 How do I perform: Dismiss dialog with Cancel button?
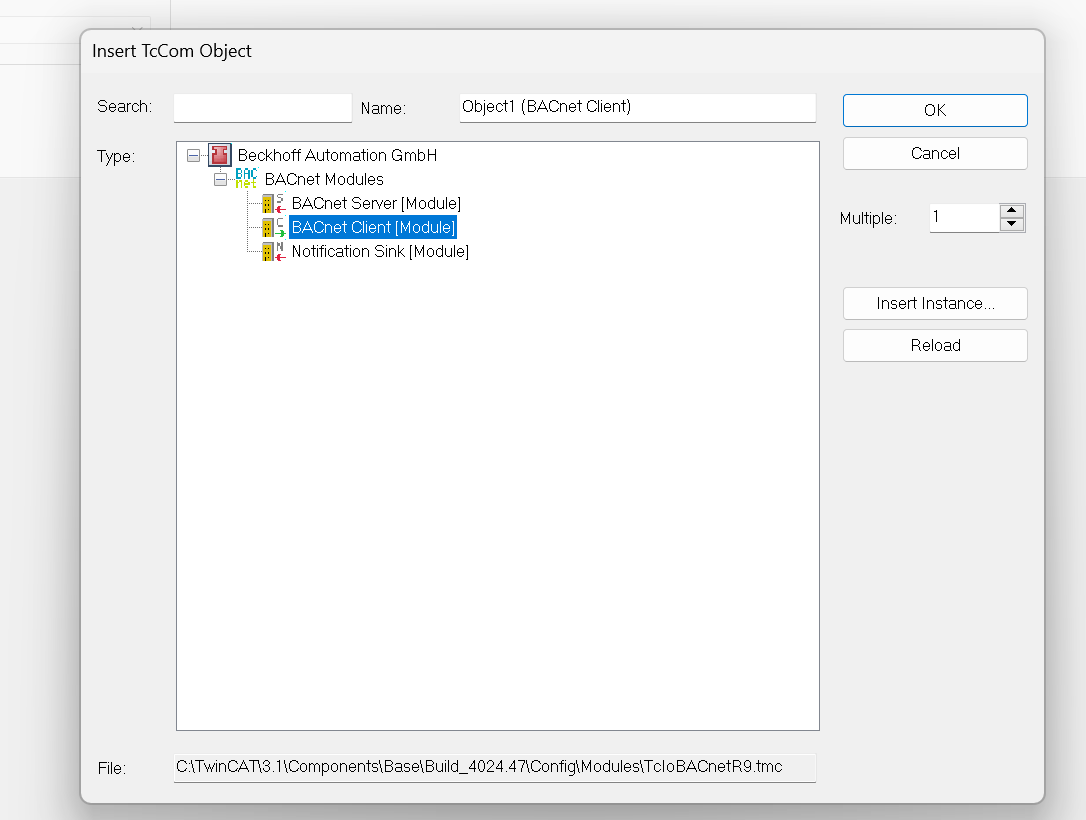[x=935, y=153]
